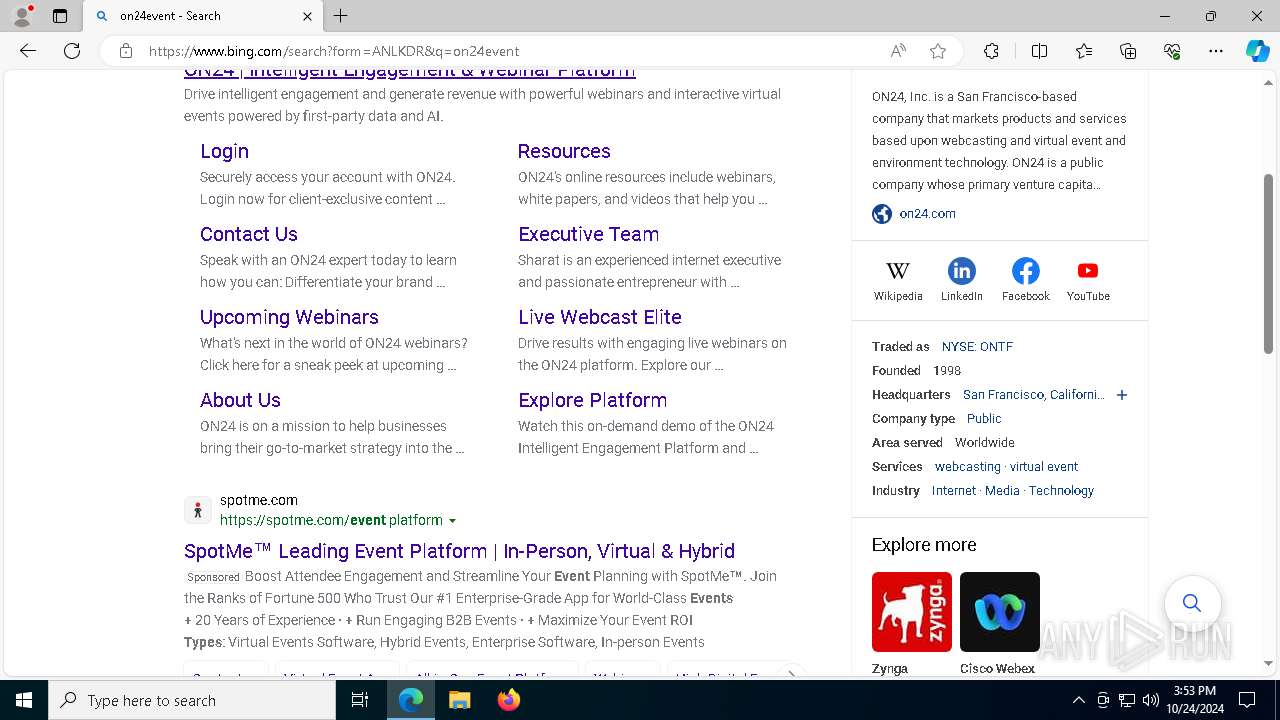Open San Francisco, California headquarters link
This screenshot has width=1280, height=720.
[1034, 395]
